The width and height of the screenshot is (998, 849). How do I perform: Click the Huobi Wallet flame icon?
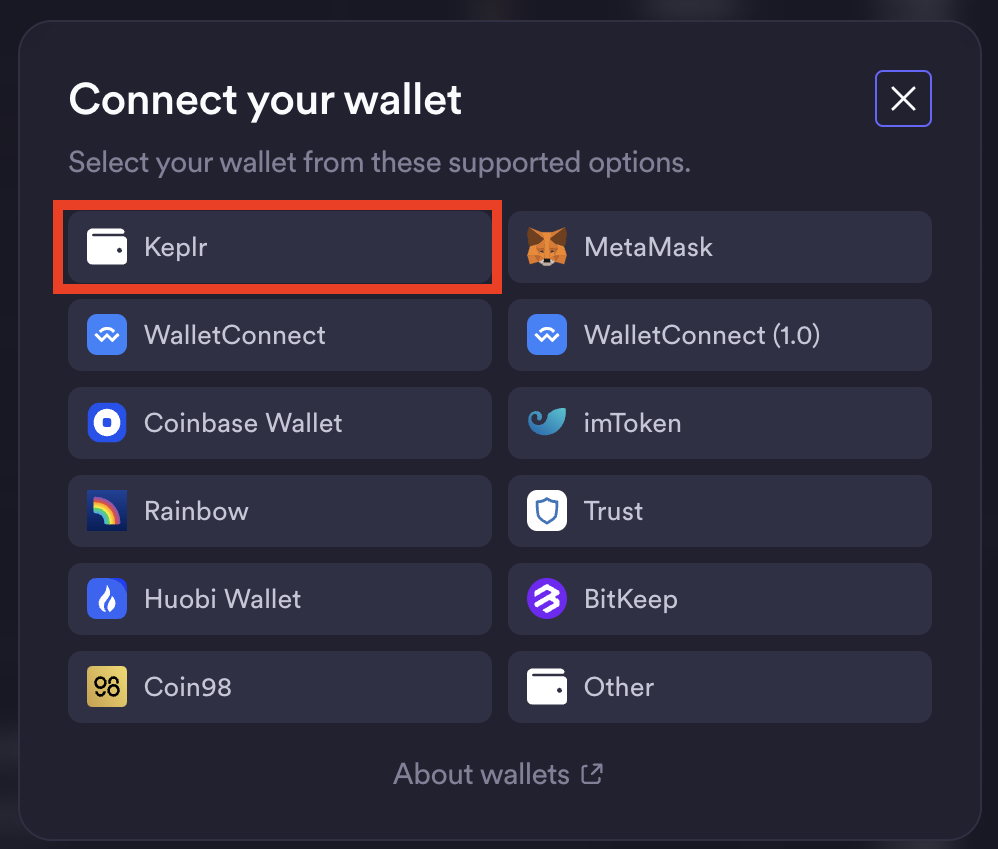pyautogui.click(x=107, y=599)
